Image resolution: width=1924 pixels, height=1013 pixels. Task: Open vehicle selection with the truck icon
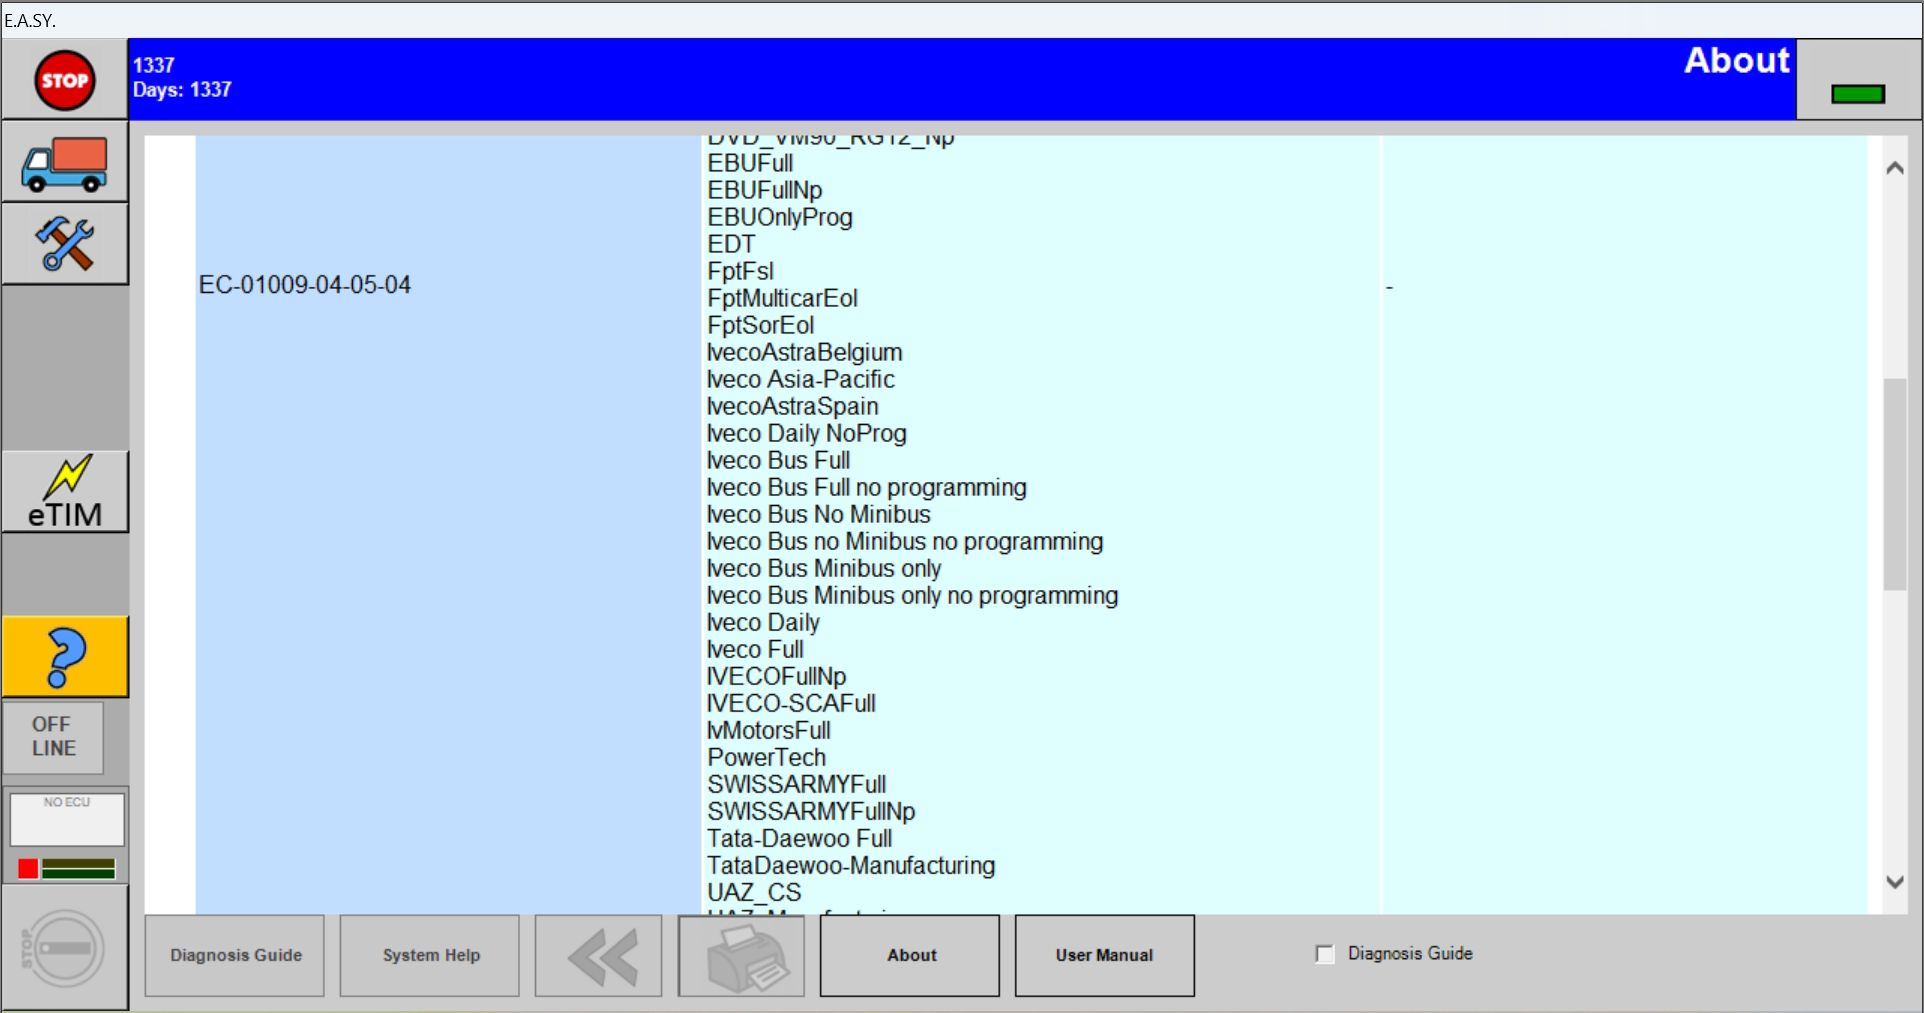pos(64,162)
